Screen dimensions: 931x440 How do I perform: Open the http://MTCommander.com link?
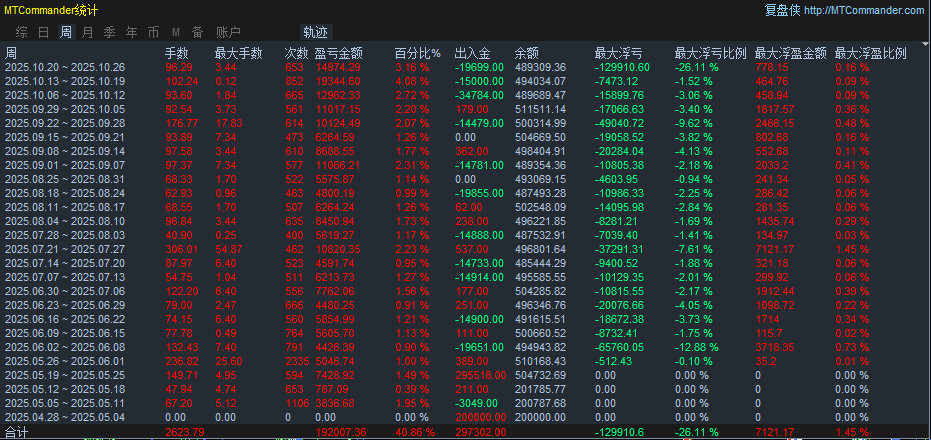coord(864,11)
